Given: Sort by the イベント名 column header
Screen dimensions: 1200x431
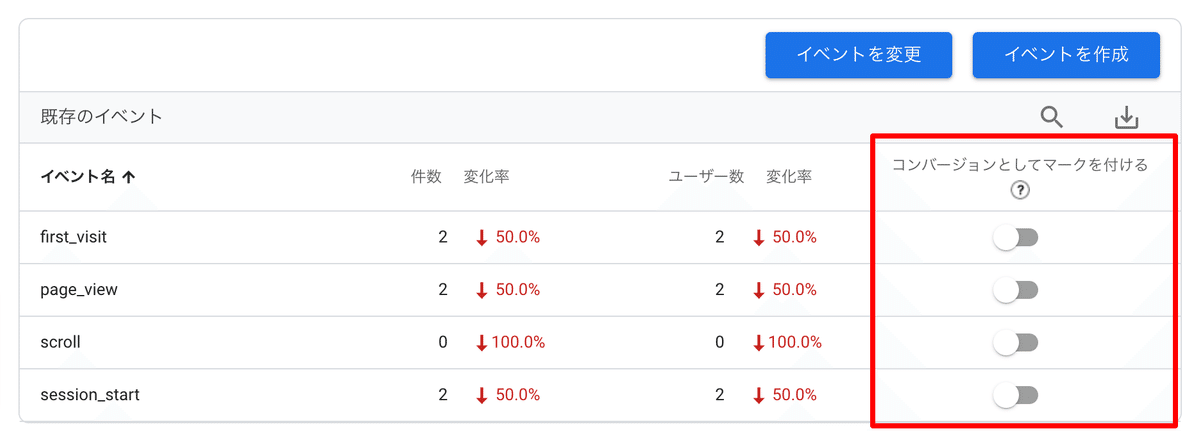Looking at the screenshot, I should pyautogui.click(x=78, y=177).
